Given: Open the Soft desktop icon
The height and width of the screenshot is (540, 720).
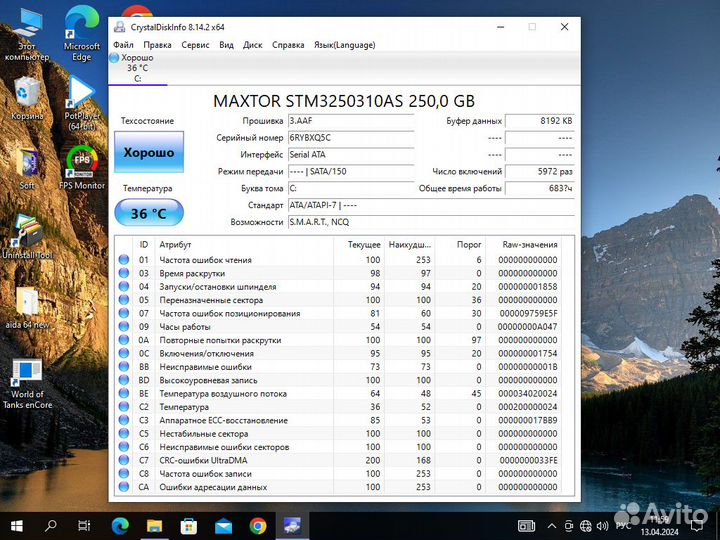Looking at the screenshot, I should pos(27,169).
